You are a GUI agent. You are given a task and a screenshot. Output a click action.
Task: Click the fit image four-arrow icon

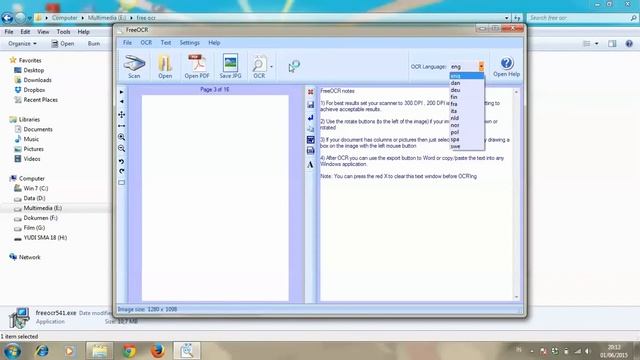coord(122,114)
